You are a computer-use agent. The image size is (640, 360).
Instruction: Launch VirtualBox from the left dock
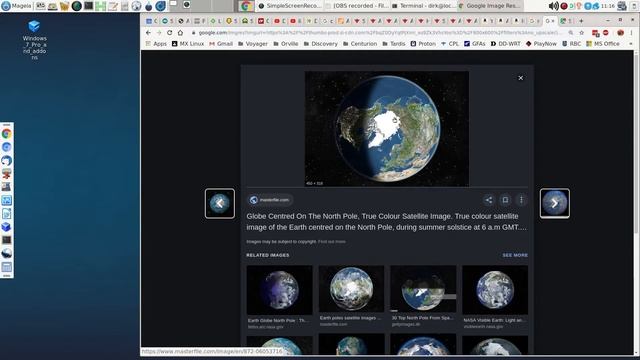(7, 227)
